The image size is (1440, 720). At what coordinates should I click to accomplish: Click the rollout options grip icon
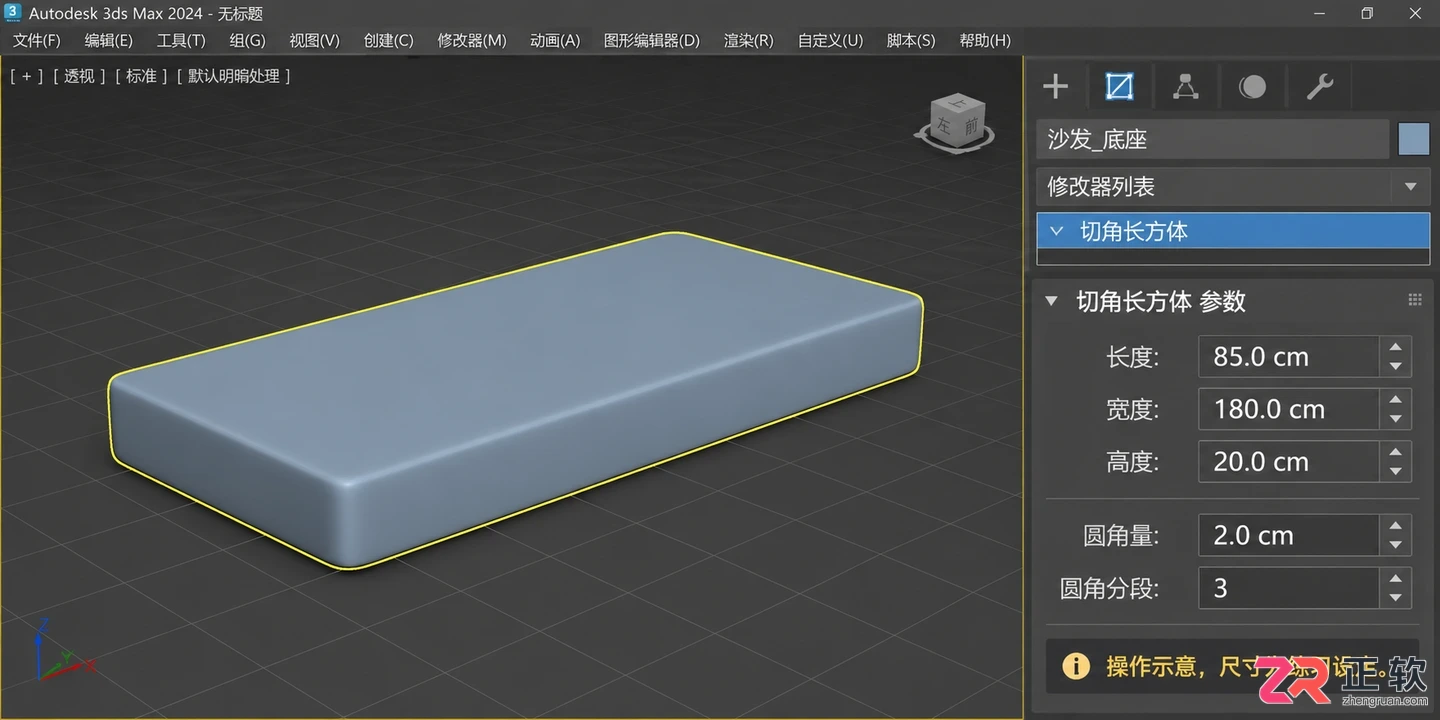[1414, 300]
